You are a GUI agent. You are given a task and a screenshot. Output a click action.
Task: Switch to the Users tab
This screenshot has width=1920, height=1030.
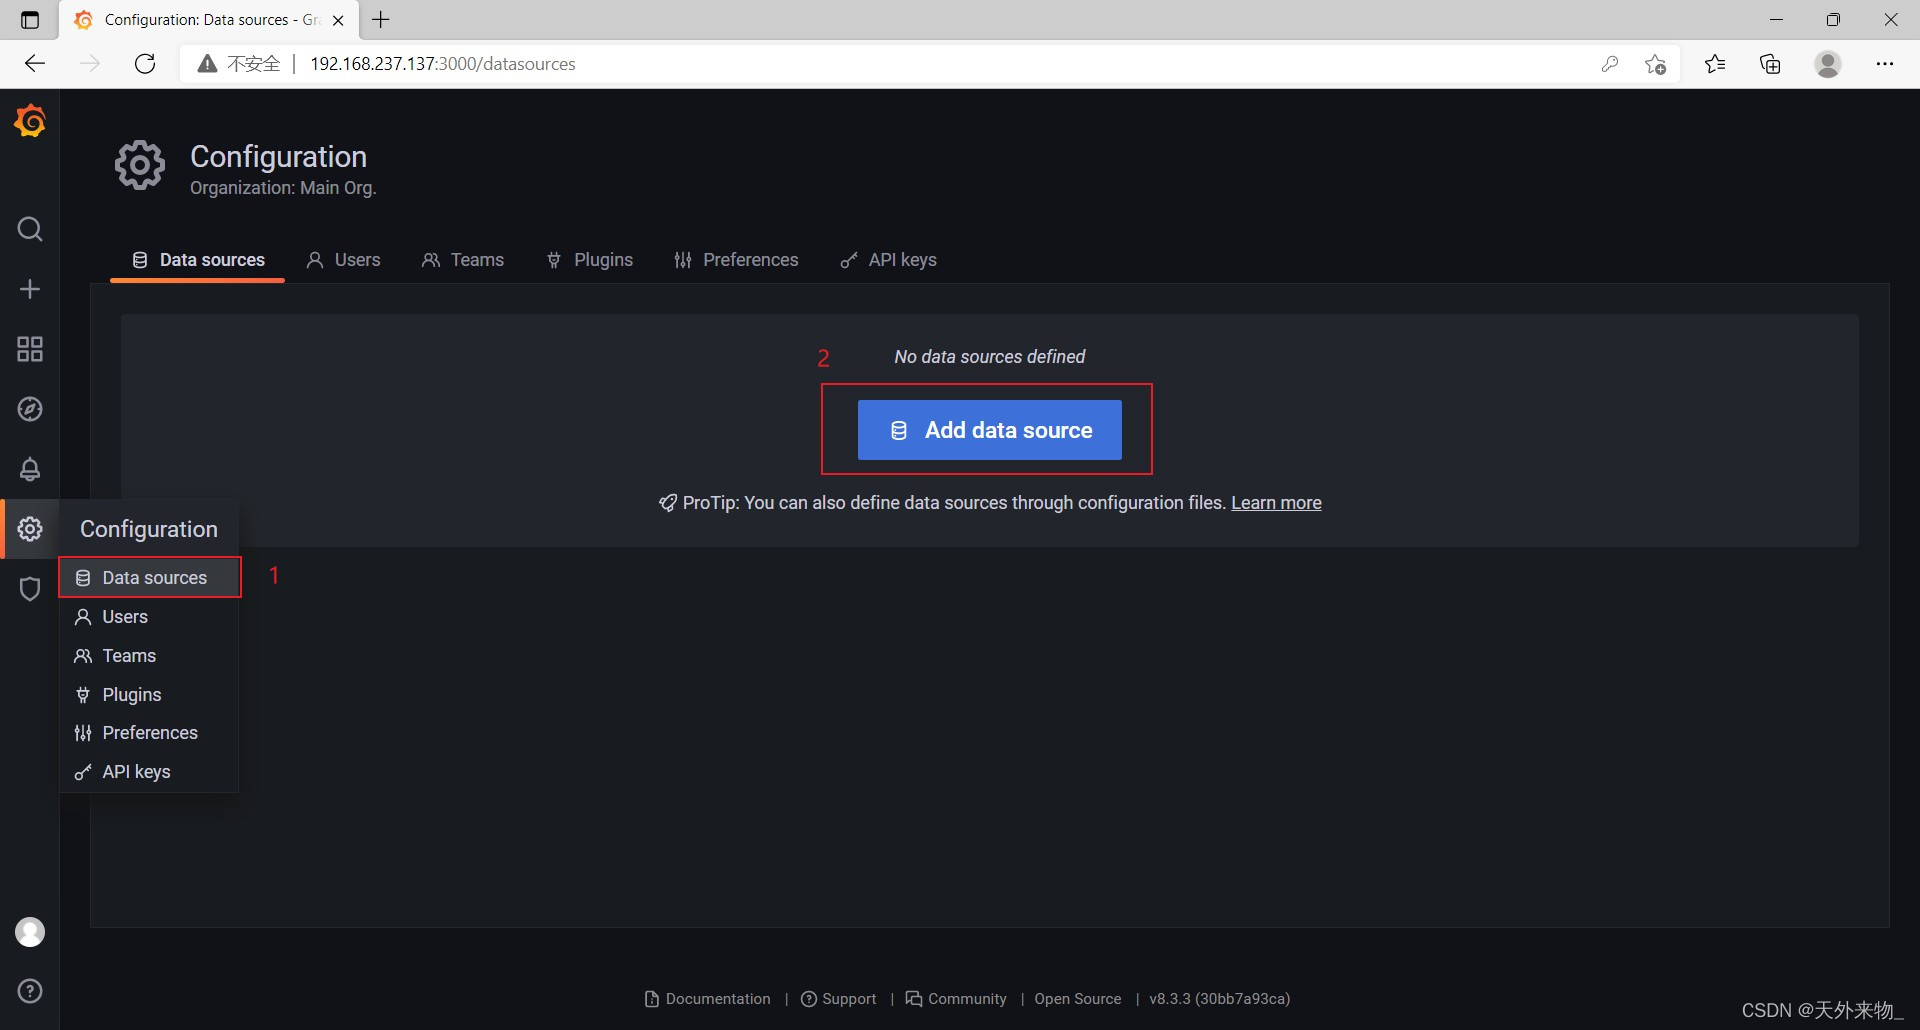pos(343,260)
